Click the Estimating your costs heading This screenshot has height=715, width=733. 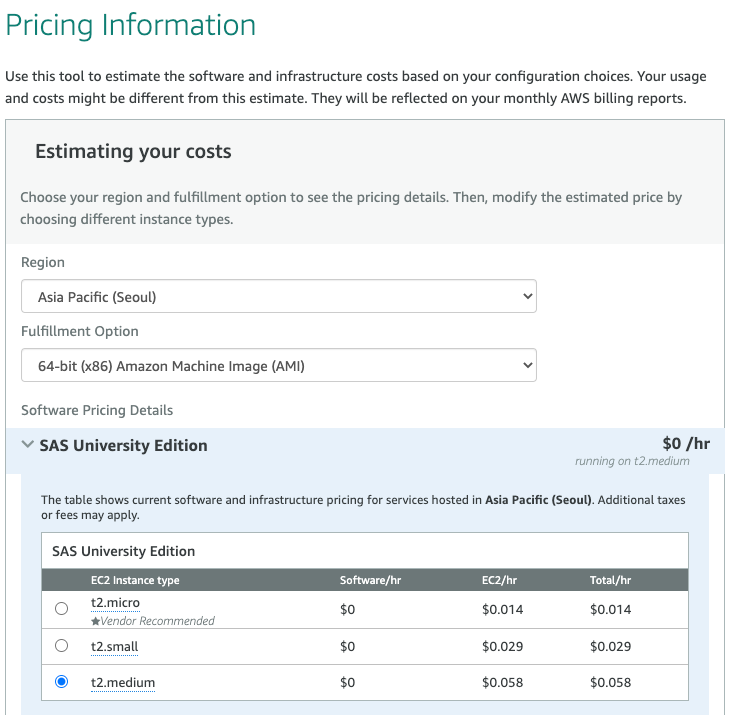tap(133, 152)
